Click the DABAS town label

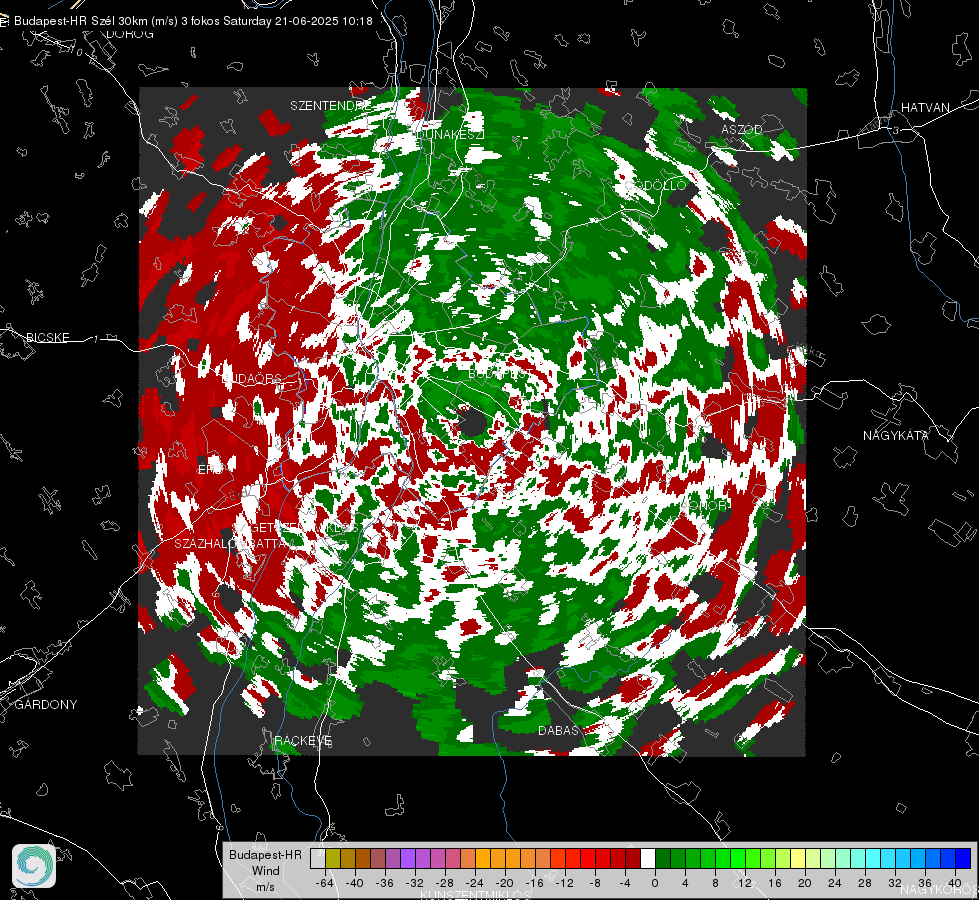559,730
